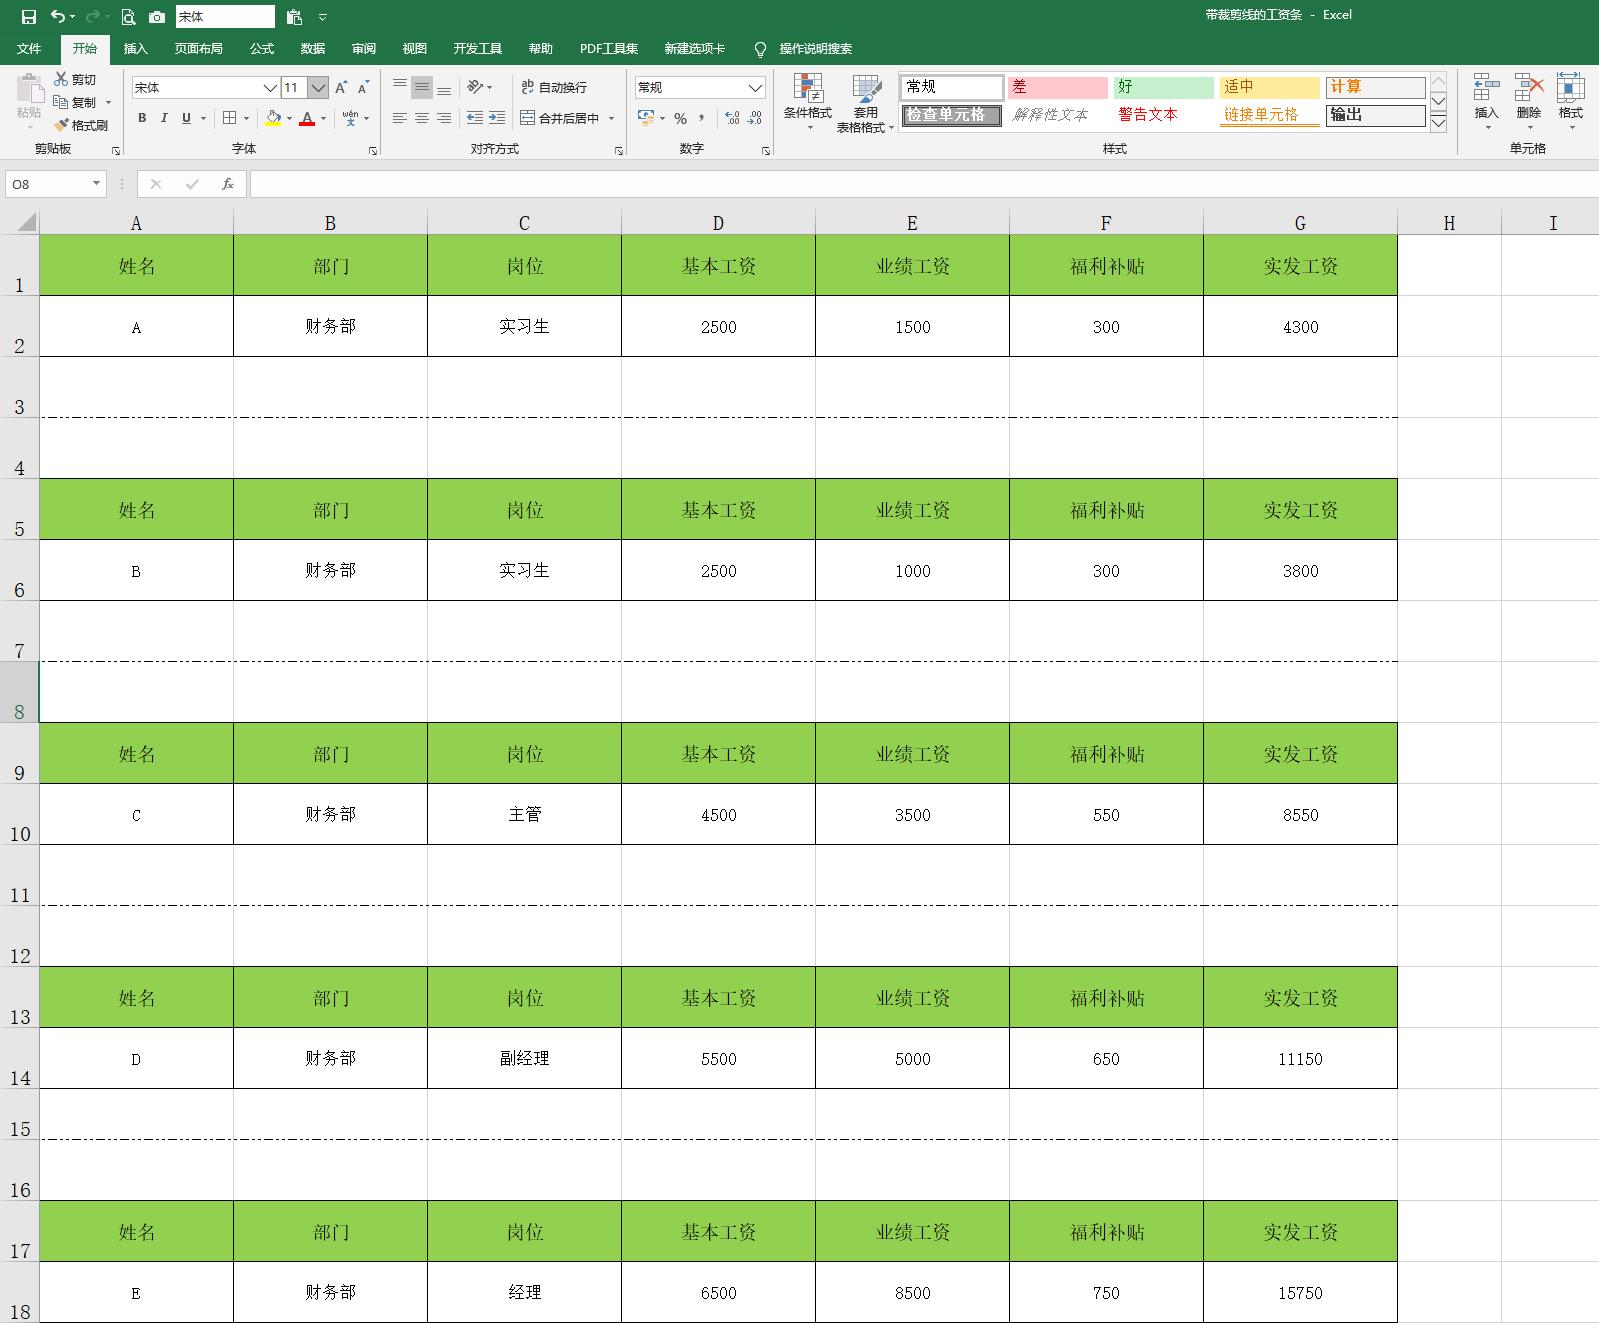The height and width of the screenshot is (1323, 1599).
Task: Toggle underline formatting
Action: tap(186, 118)
